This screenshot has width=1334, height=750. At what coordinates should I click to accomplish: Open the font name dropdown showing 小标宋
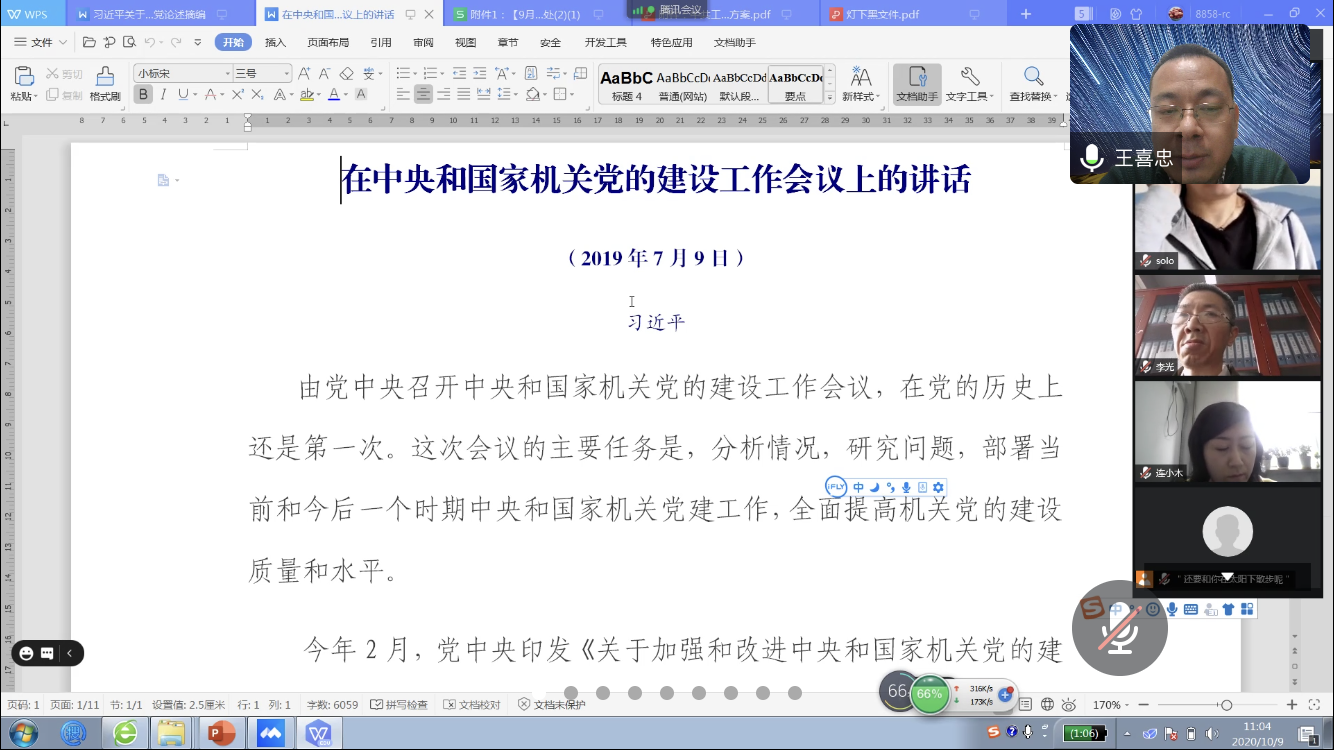[x=226, y=73]
